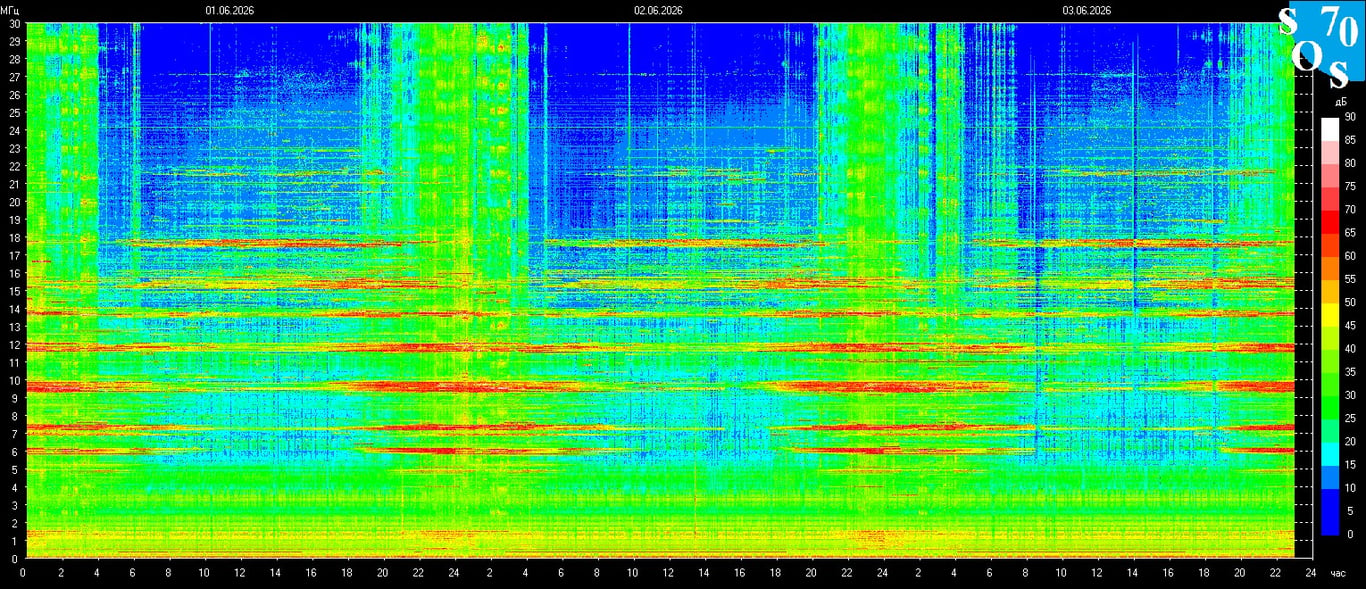
Task: Click frequency axis label 10 MHz
Action: tap(15, 380)
